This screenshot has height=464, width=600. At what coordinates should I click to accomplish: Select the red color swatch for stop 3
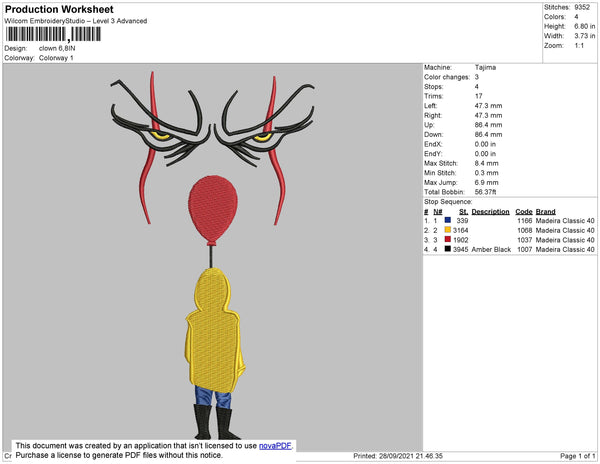pyautogui.click(x=448, y=239)
